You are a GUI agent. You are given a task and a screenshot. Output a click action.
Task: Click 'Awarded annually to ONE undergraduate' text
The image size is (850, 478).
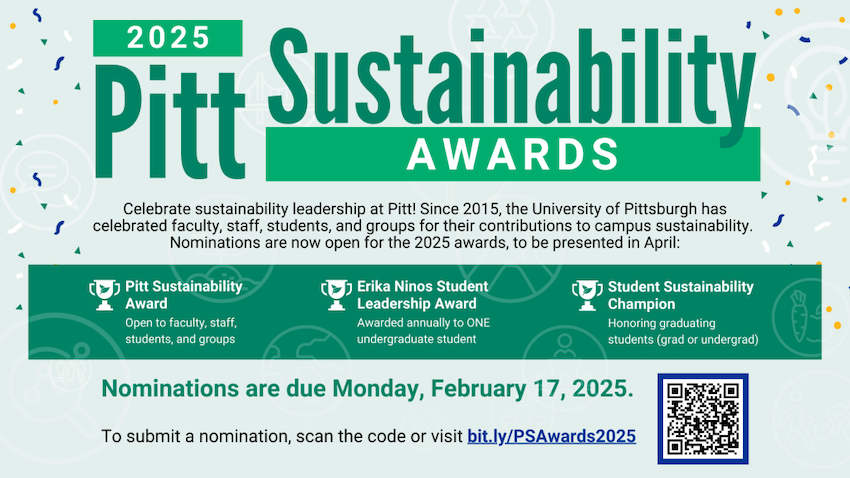pyautogui.click(x=416, y=331)
